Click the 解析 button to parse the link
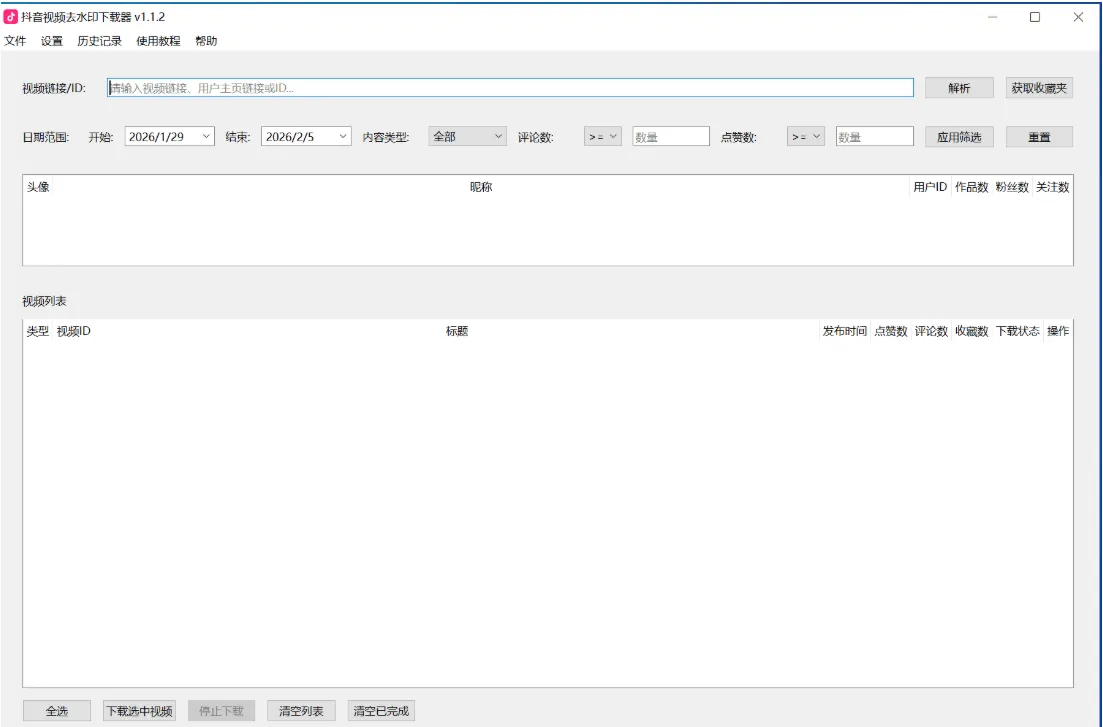Viewport: 1103px width, 727px height. pyautogui.click(x=961, y=87)
